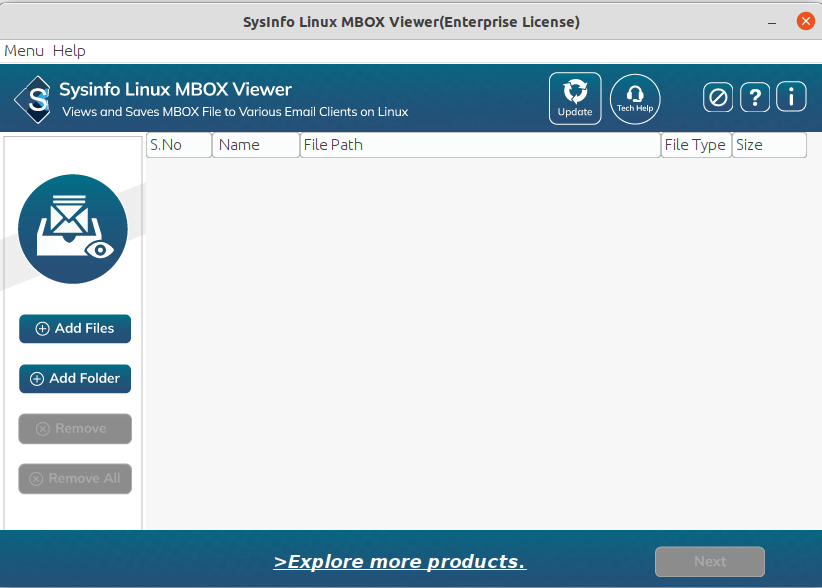Close the MBOX Viewer window

(x=806, y=21)
